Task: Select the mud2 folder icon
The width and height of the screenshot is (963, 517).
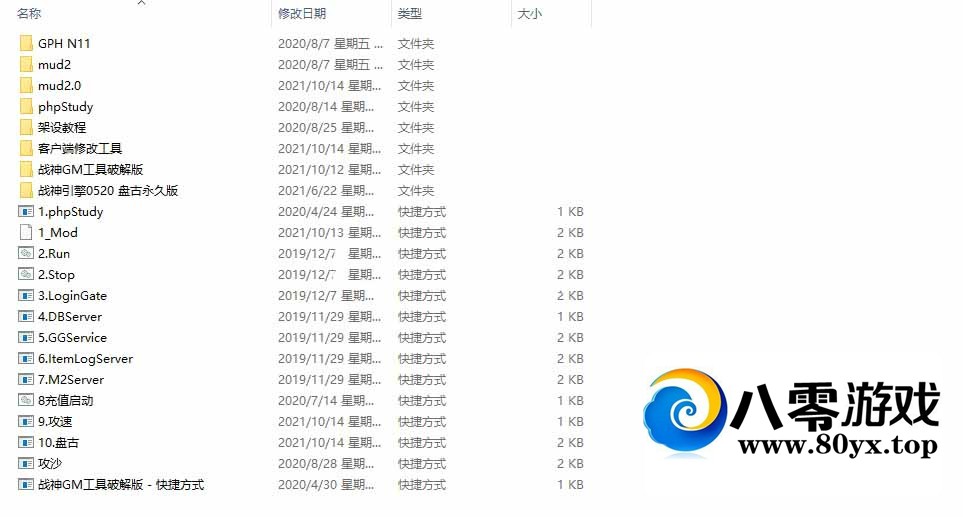Action: pyautogui.click(x=26, y=64)
